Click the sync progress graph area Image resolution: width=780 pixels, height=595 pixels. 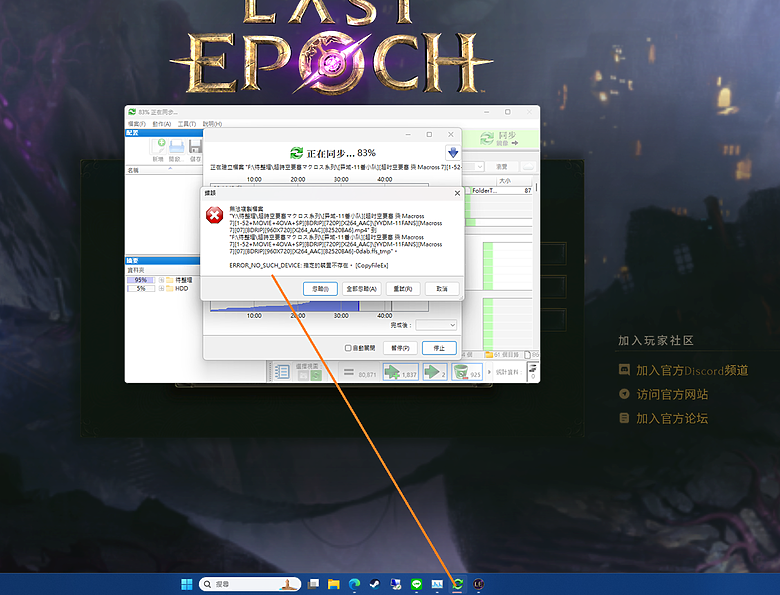pyautogui.click(x=319, y=306)
